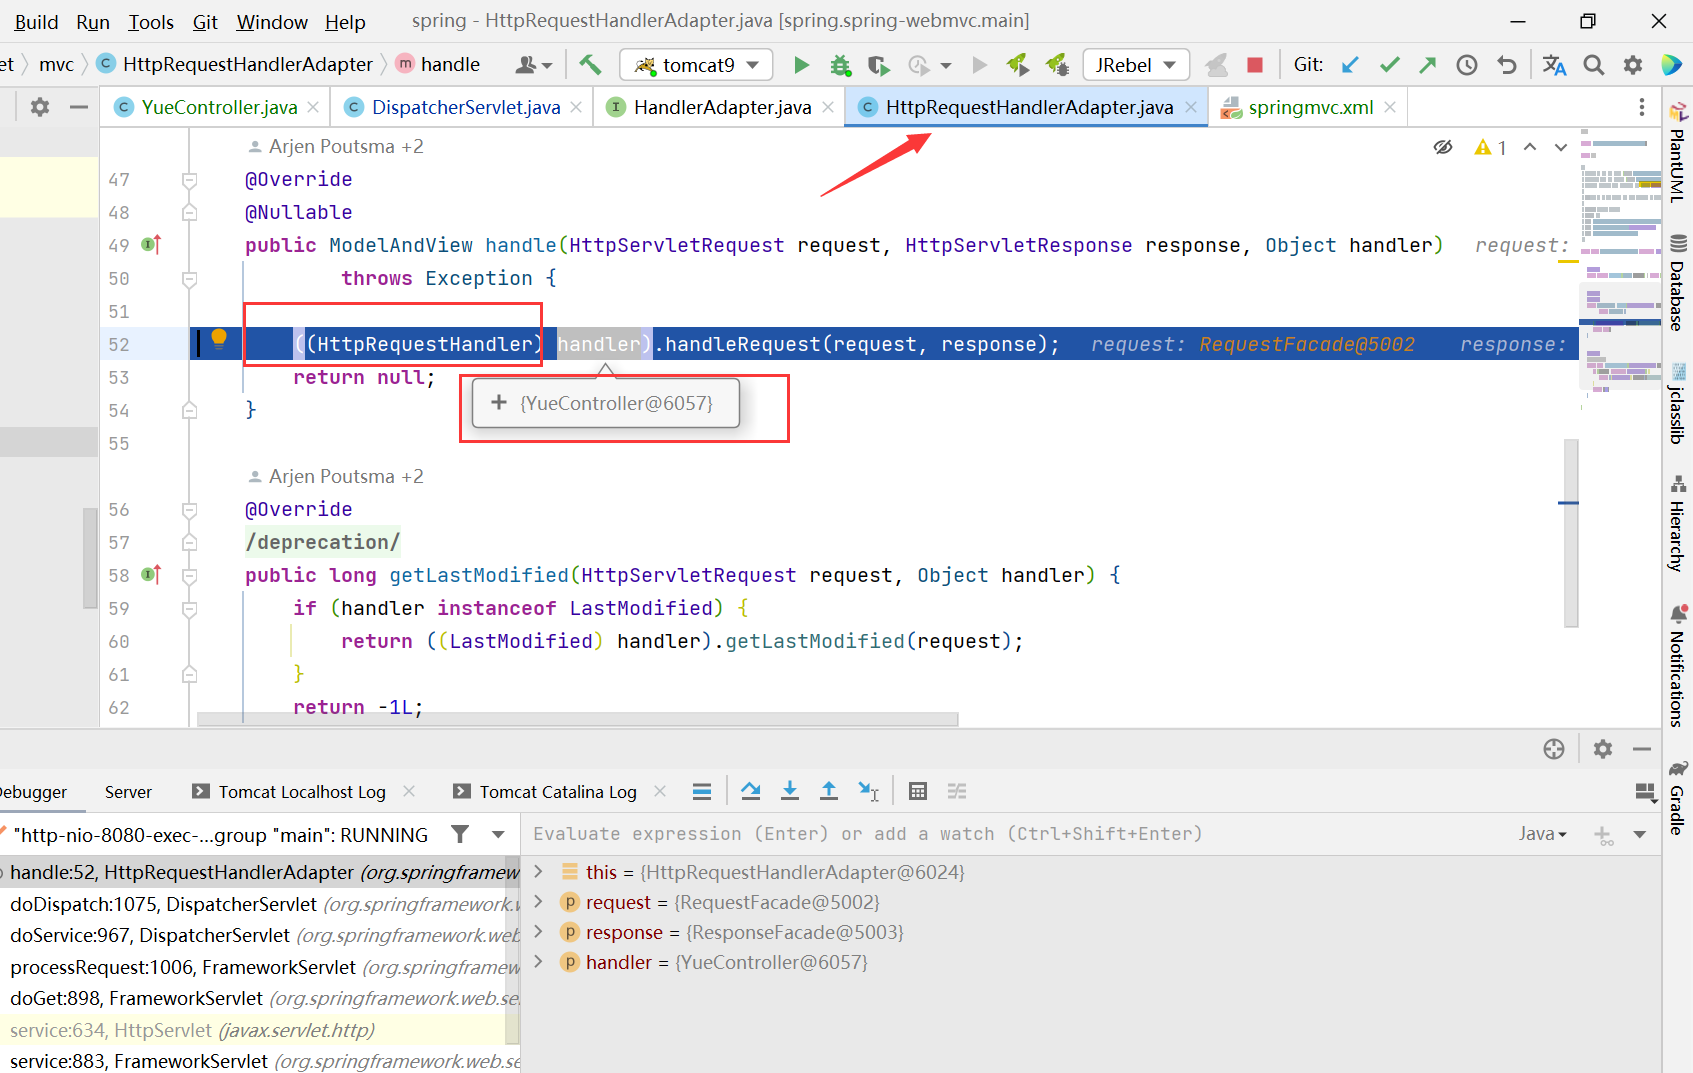Expand the 'request' variable node

pyautogui.click(x=538, y=901)
